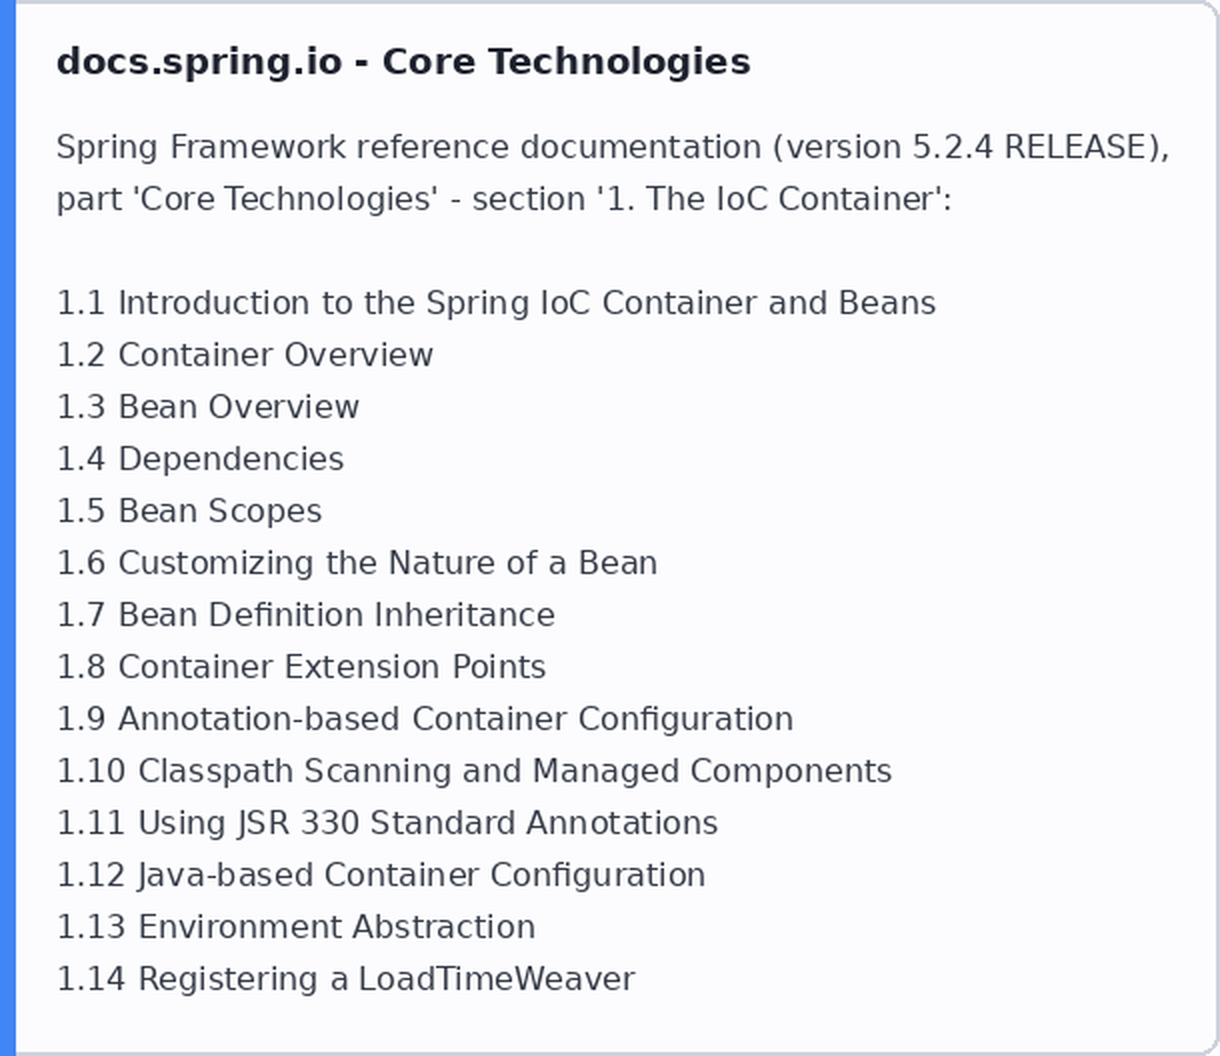Select the '1.4 Dependencies' entry
Image resolution: width=1220 pixels, height=1056 pixels.
tap(200, 459)
